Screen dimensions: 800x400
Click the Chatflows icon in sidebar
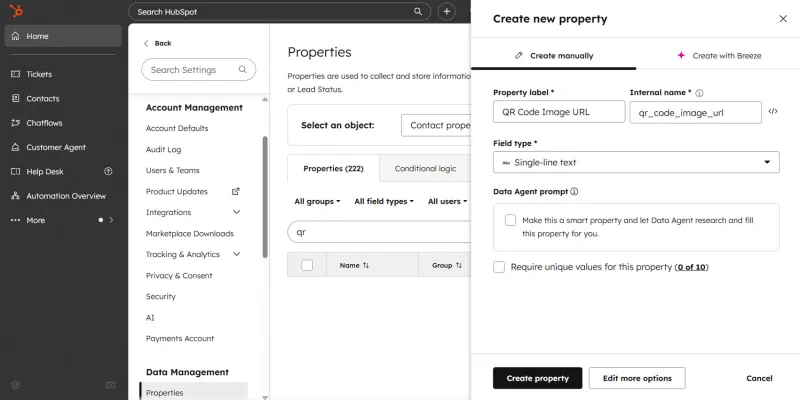(15, 123)
